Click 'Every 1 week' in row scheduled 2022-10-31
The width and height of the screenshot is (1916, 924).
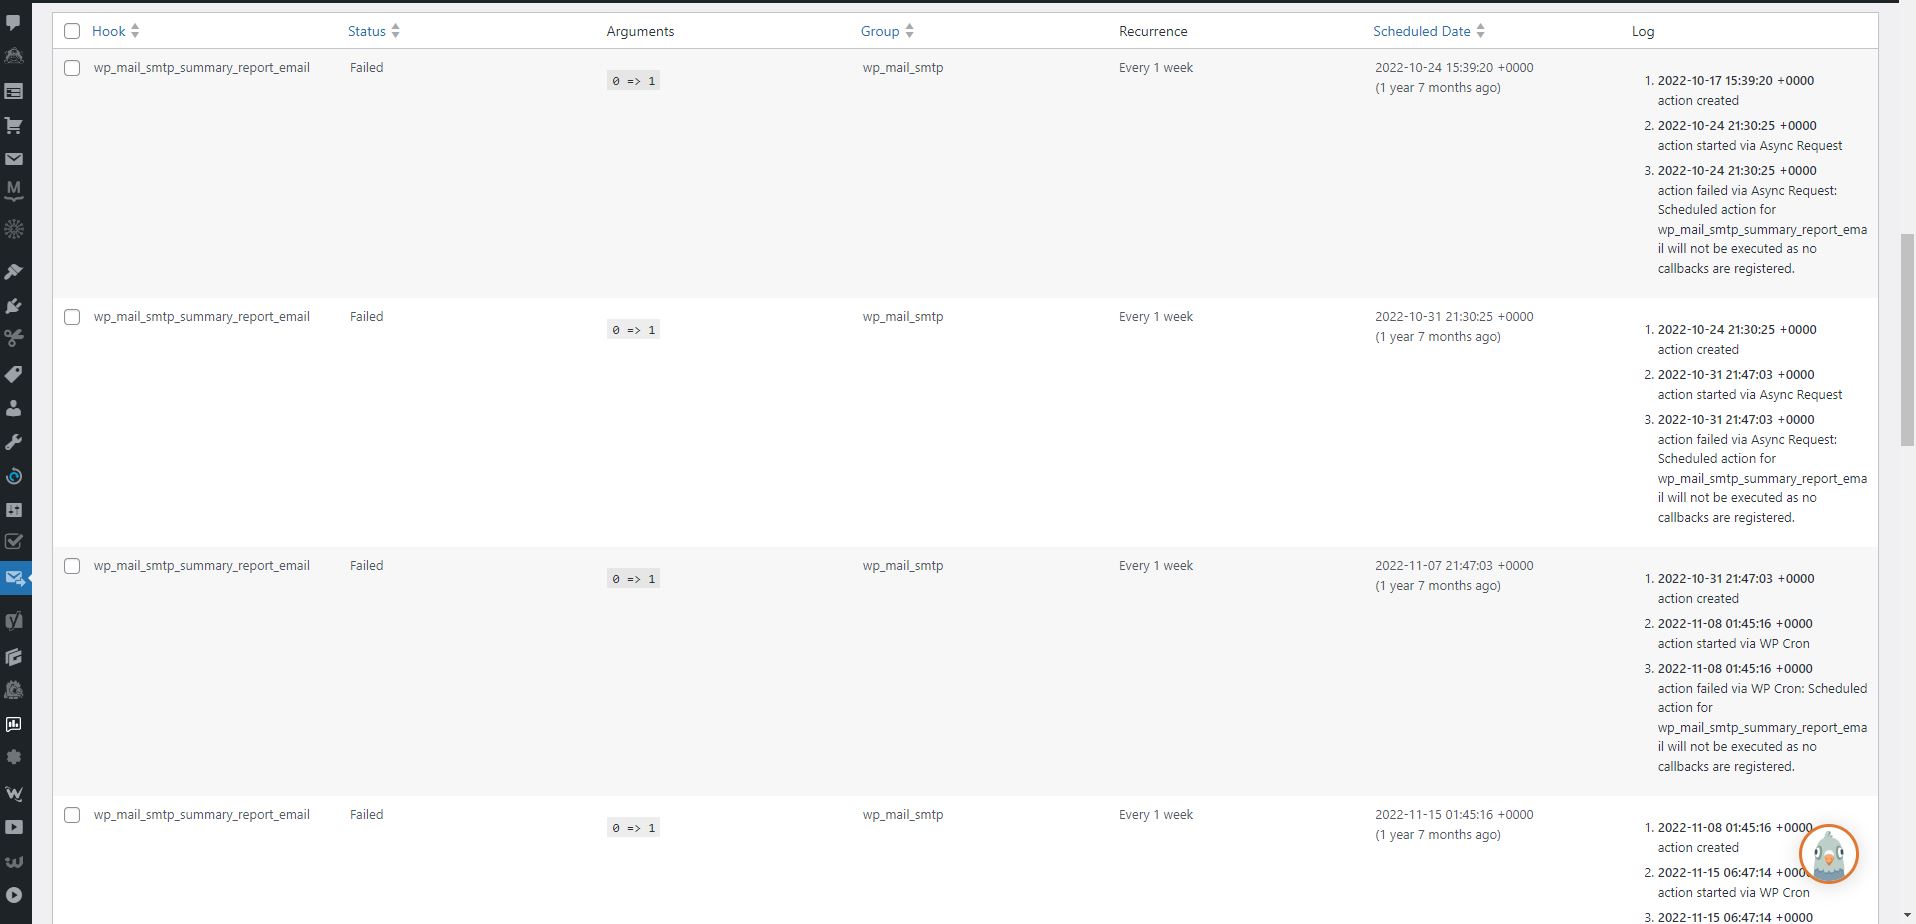click(1156, 317)
